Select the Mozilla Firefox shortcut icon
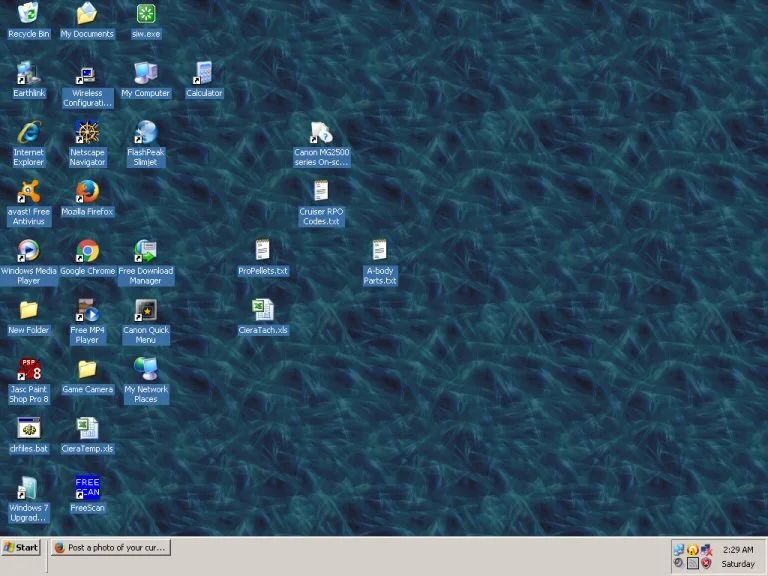The width and height of the screenshot is (768, 576). pyautogui.click(x=87, y=191)
